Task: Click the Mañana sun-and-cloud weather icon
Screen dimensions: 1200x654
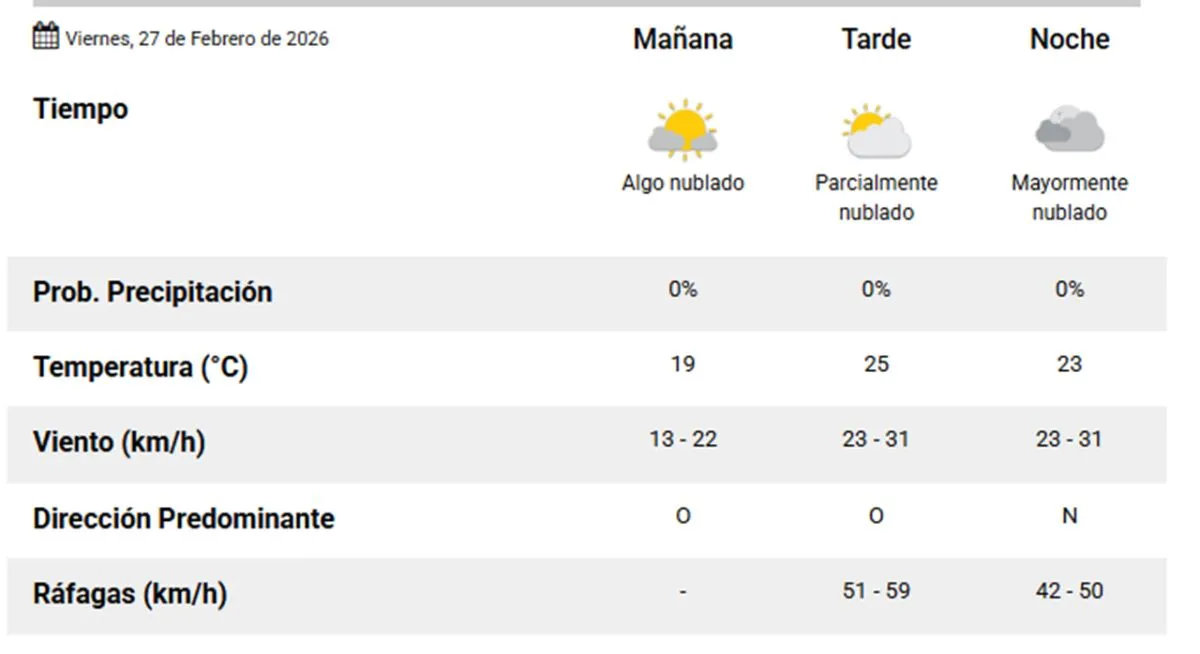Action: [x=683, y=130]
